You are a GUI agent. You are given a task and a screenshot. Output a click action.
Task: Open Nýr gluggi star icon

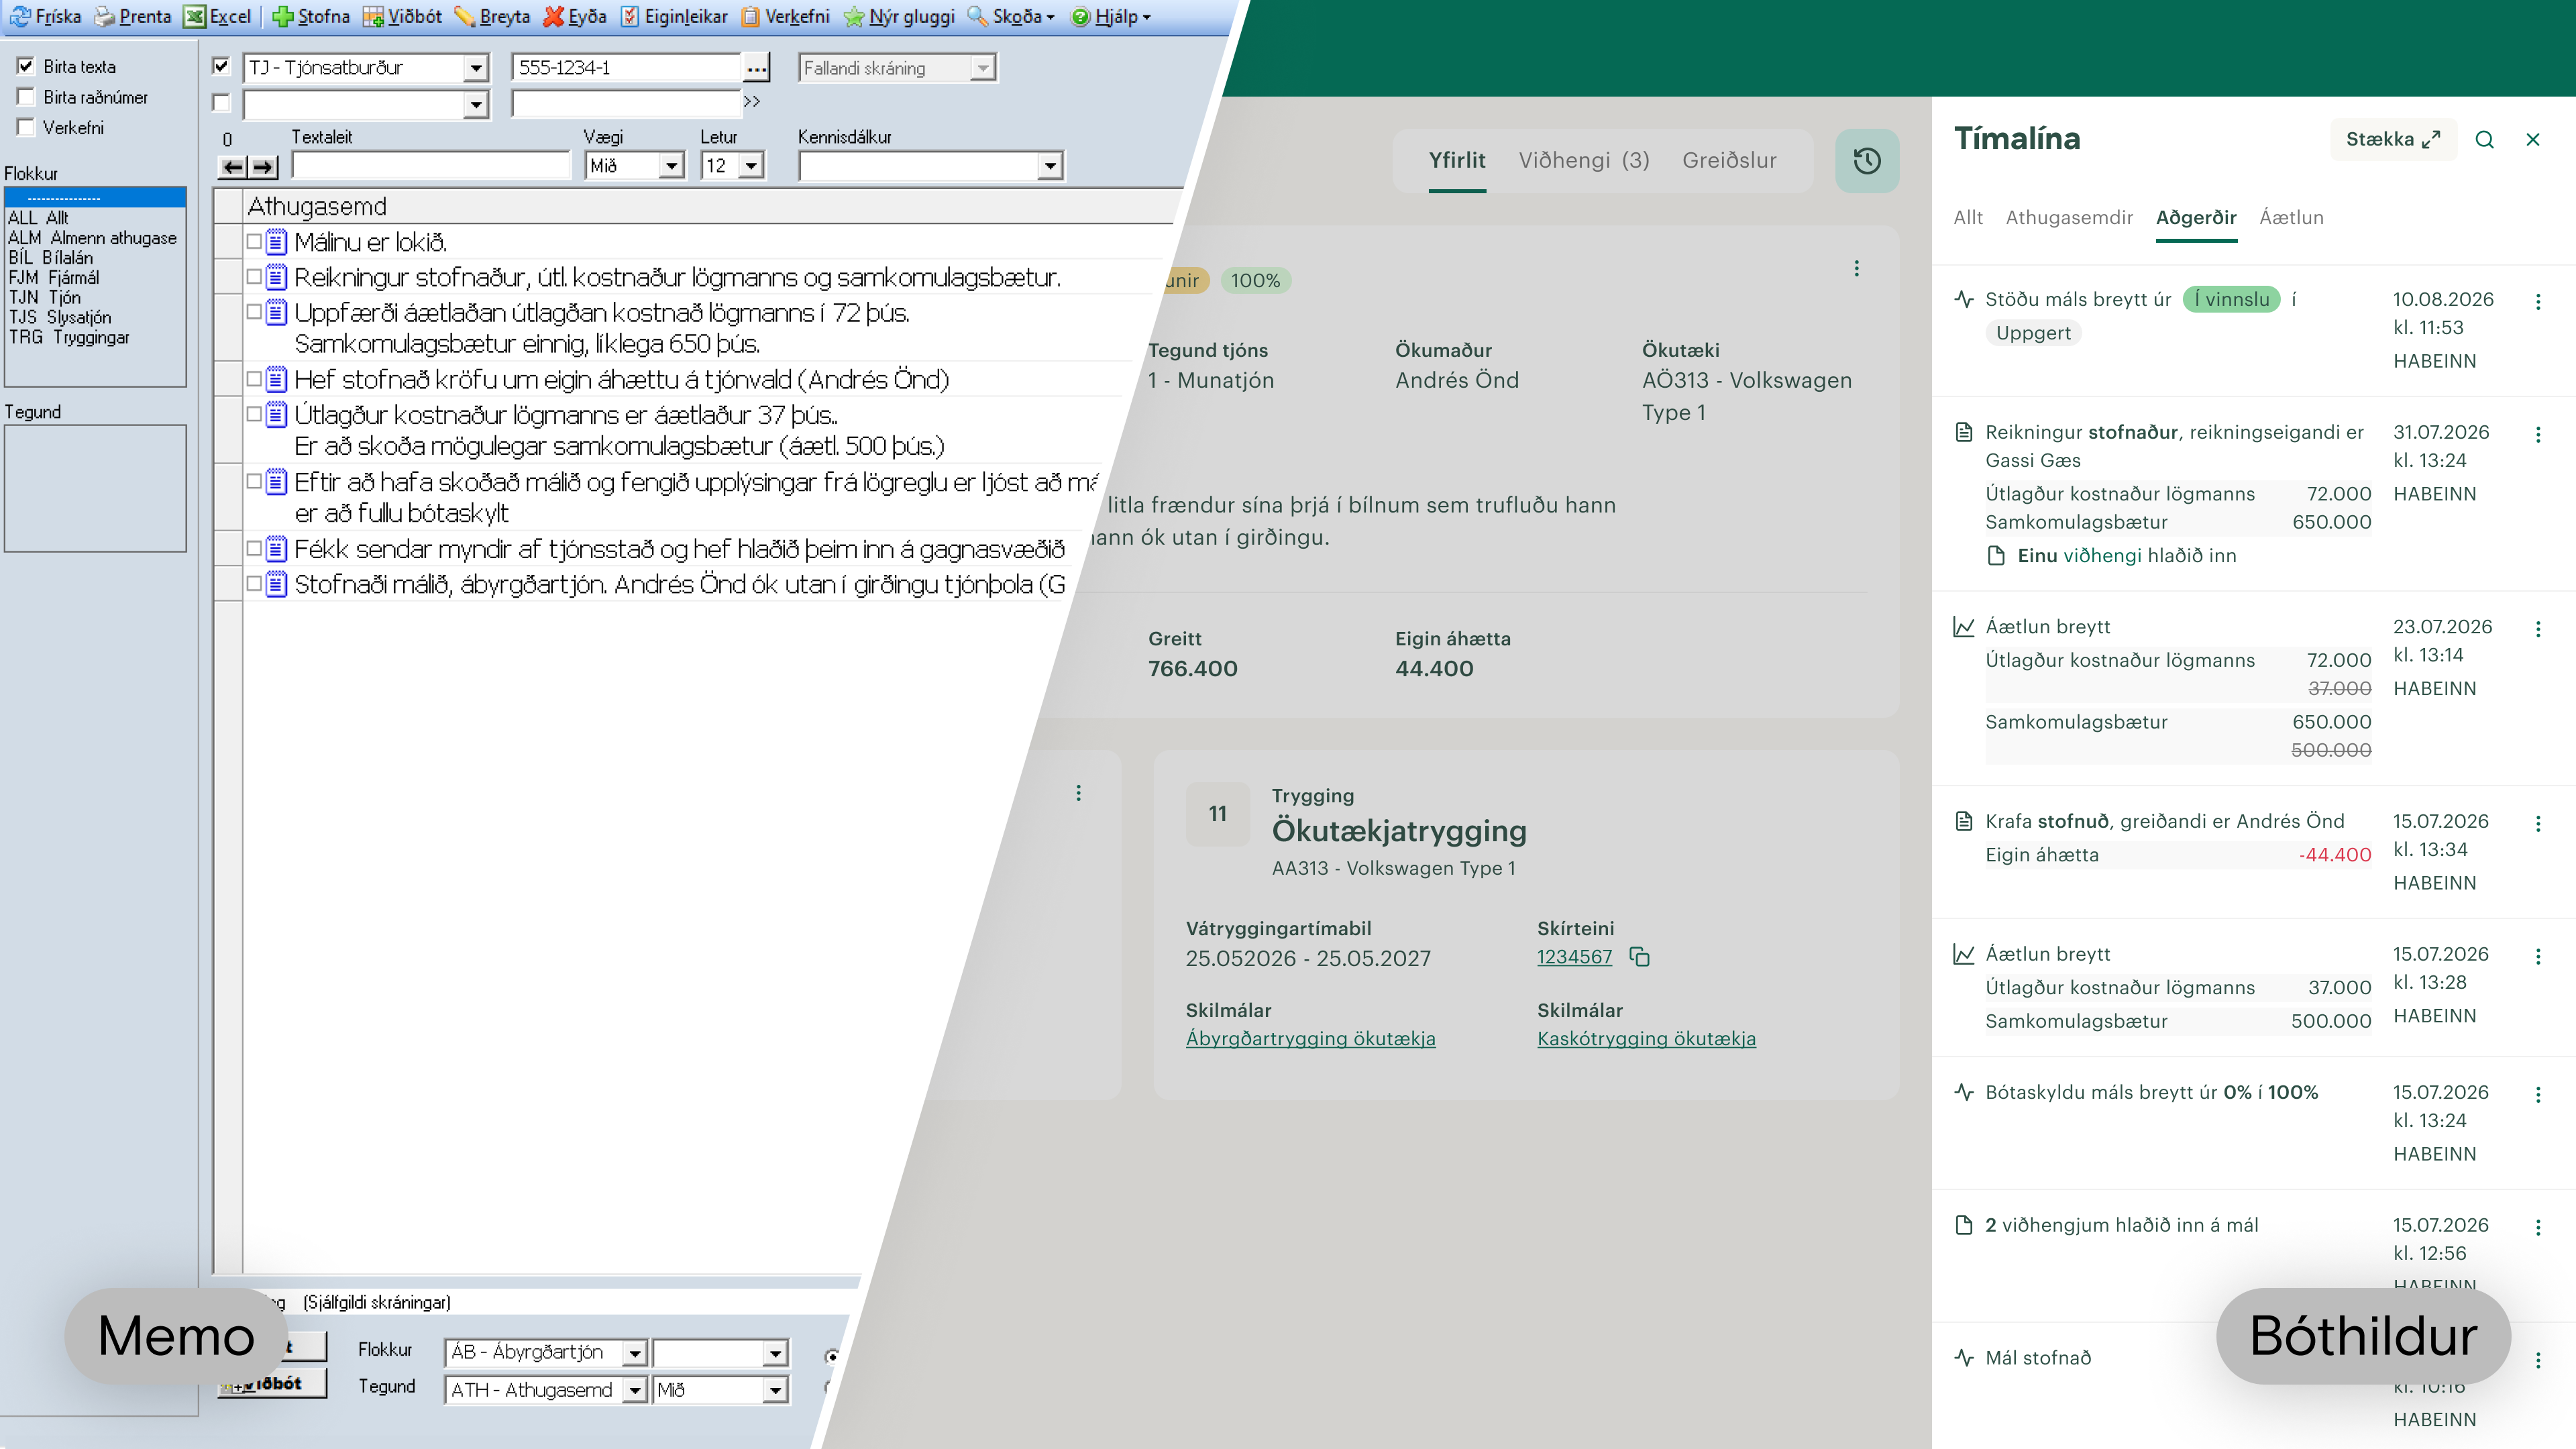[854, 16]
